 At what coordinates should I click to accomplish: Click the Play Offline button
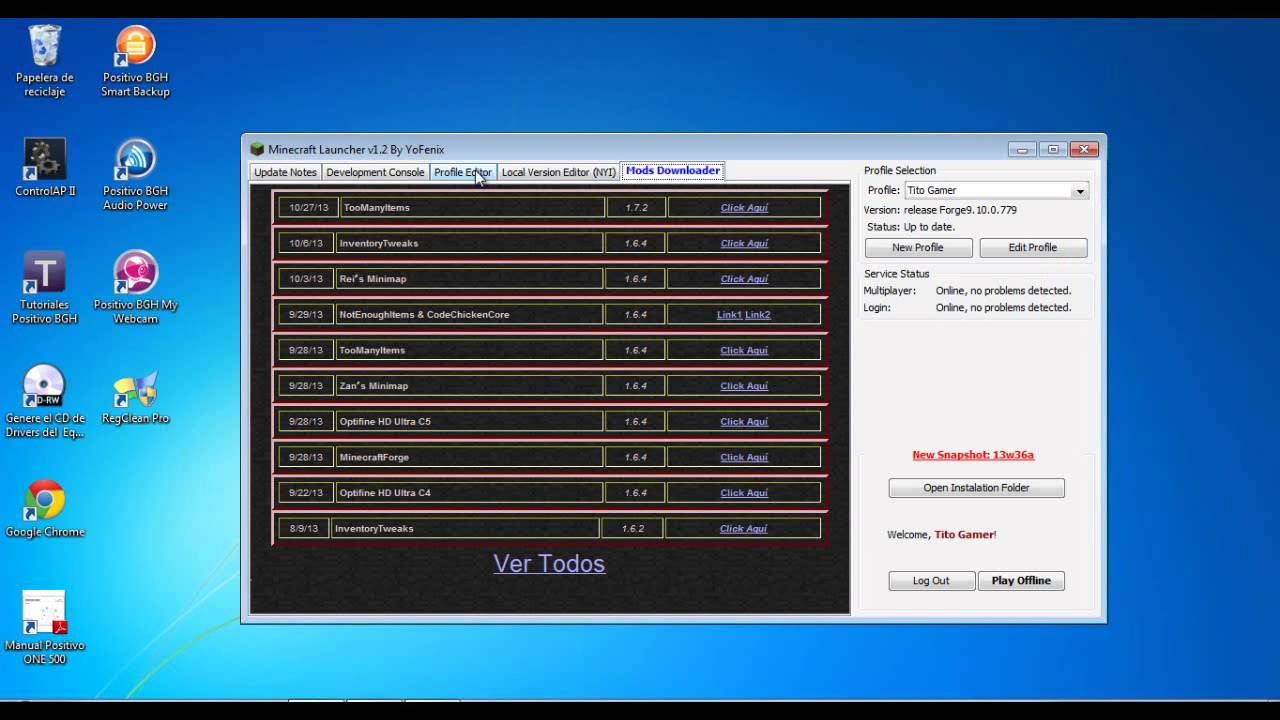[x=1021, y=581]
